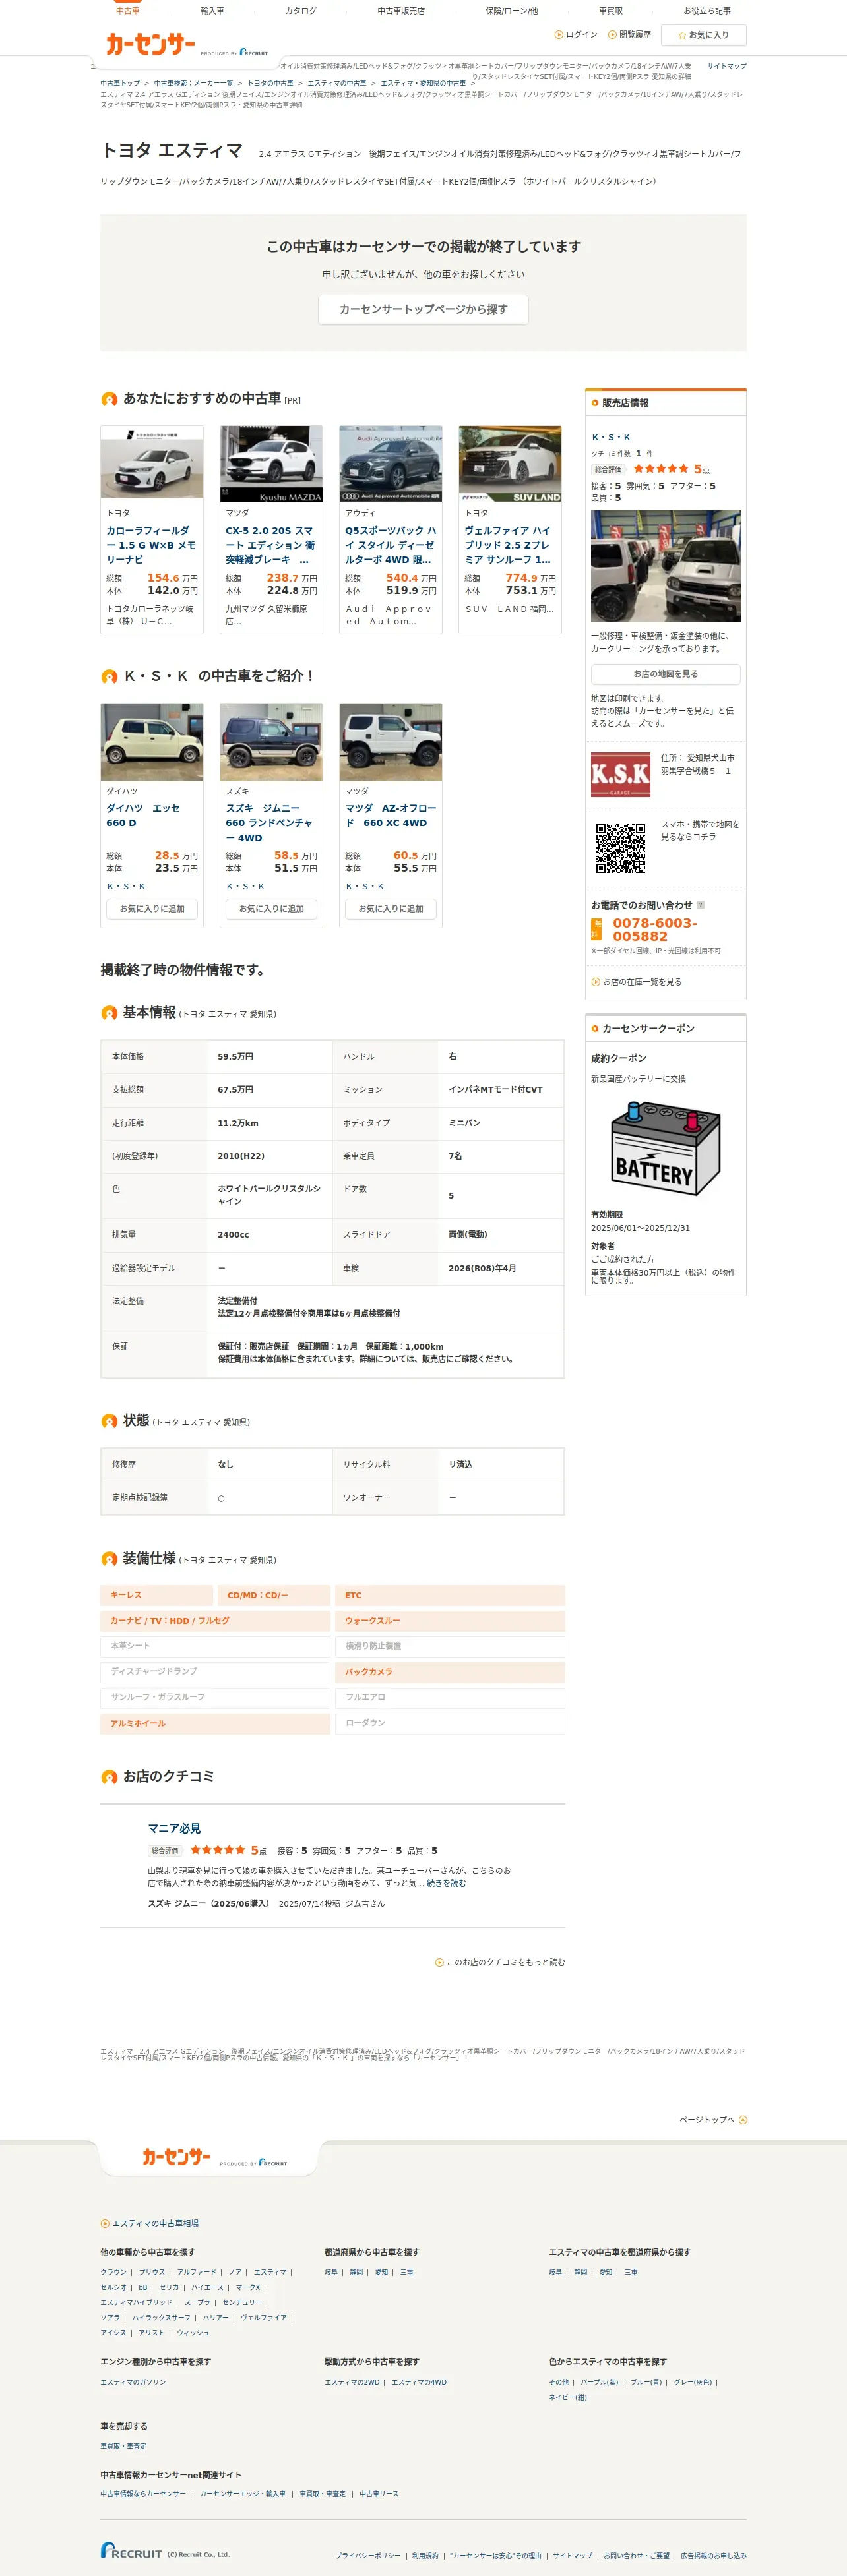Click the phone inquiry help icon
Image resolution: width=847 pixels, height=2576 pixels.
pos(700,904)
